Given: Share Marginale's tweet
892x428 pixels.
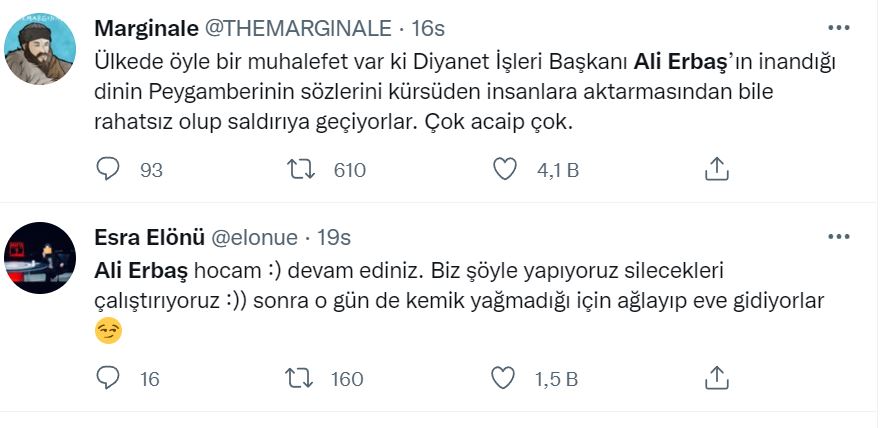Looking at the screenshot, I should click(x=716, y=170).
